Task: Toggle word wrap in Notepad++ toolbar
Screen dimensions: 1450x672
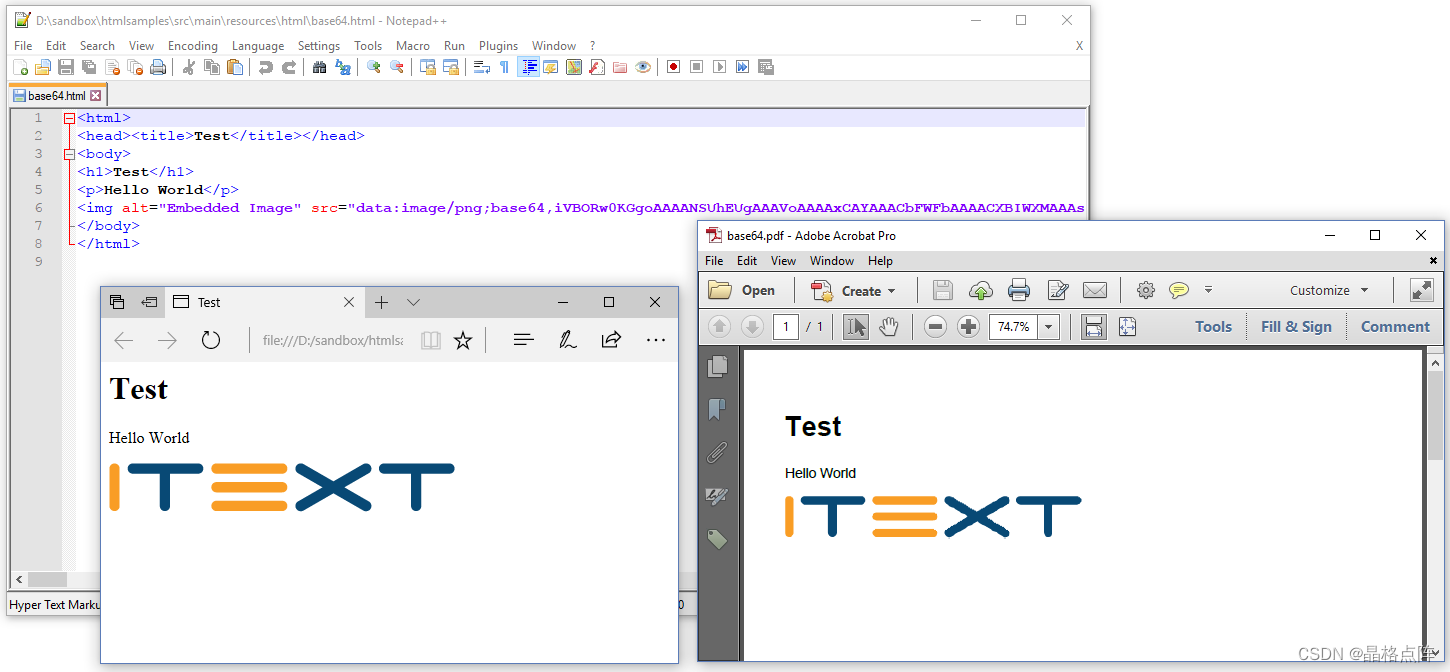Action: click(x=481, y=67)
